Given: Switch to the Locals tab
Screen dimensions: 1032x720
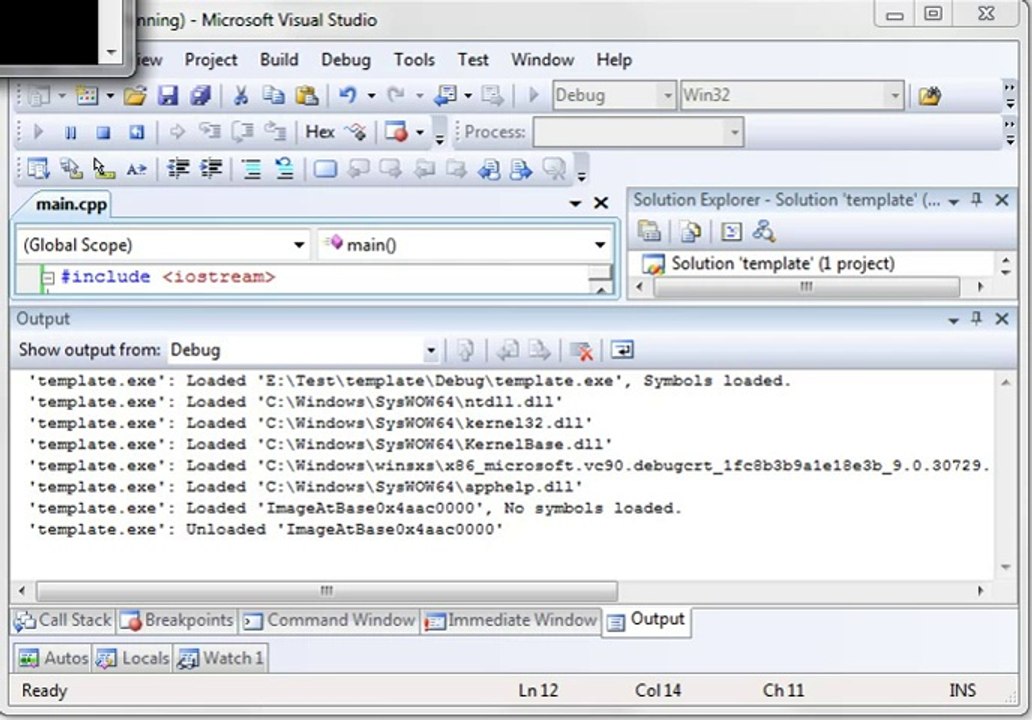Looking at the screenshot, I should pos(132,658).
